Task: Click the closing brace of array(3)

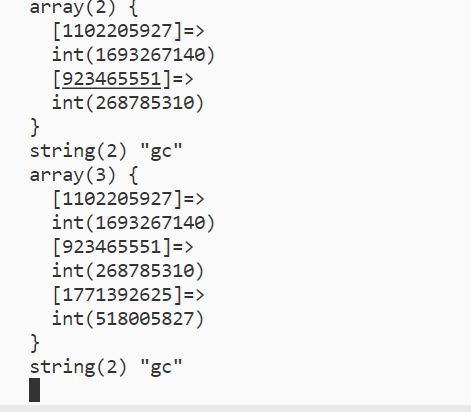Action: 35,343
